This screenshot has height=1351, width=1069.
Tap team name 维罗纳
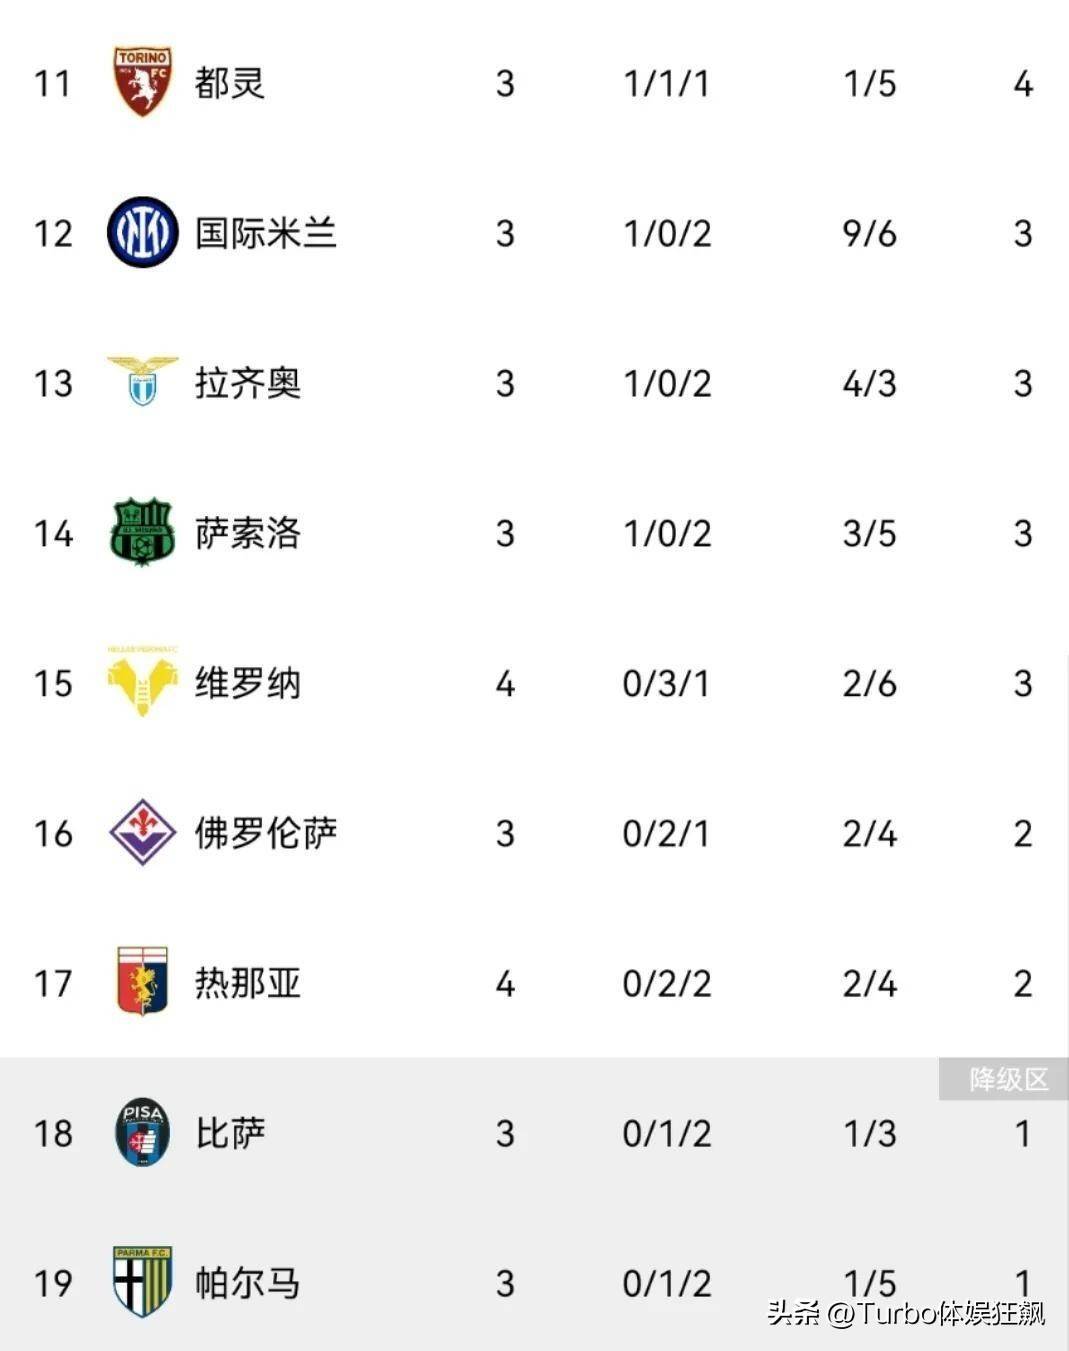(247, 683)
